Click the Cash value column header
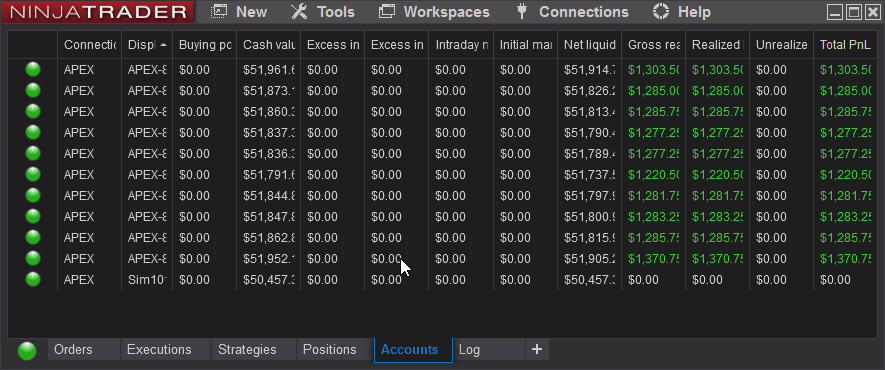 (x=269, y=45)
